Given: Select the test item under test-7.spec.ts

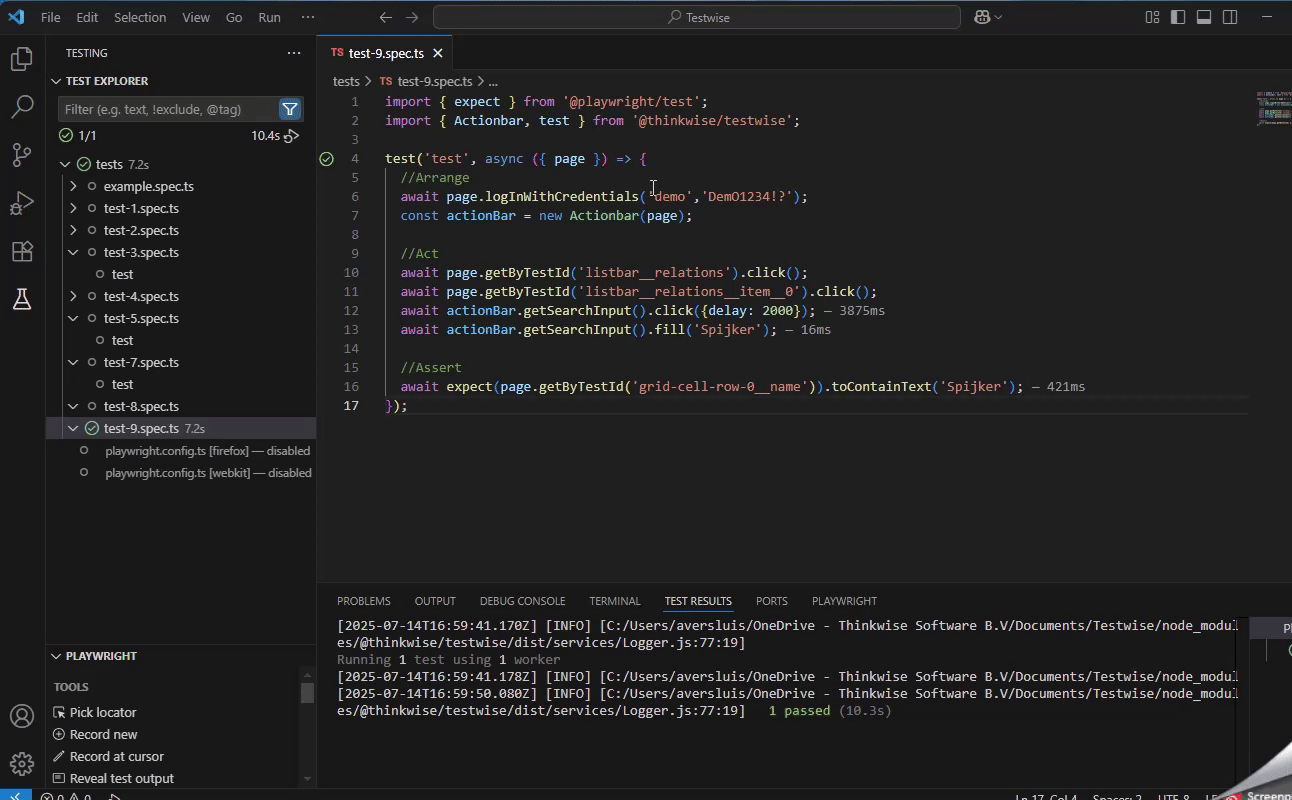Looking at the screenshot, I should [x=122, y=384].
